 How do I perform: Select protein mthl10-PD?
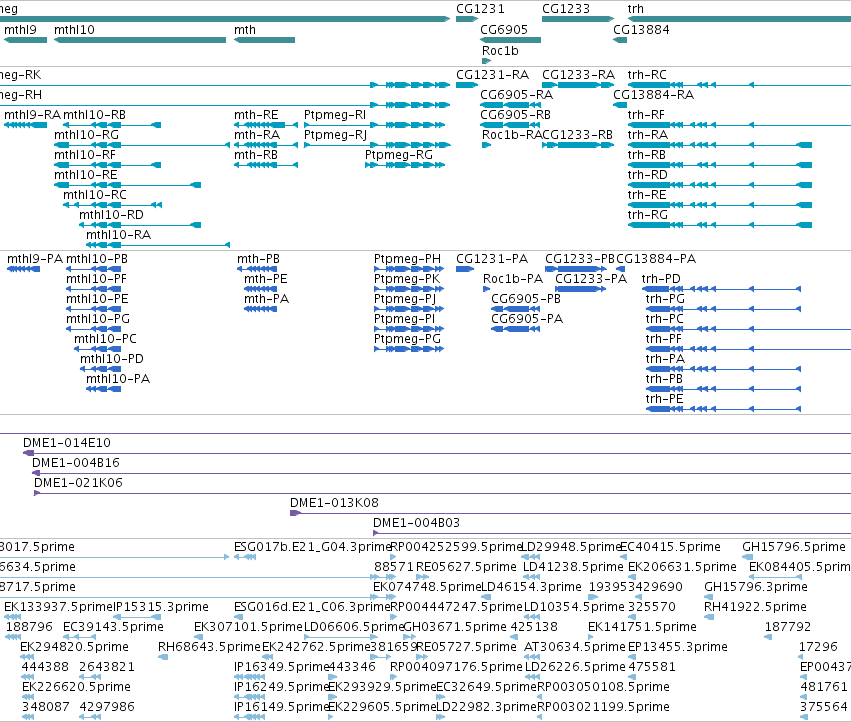pyautogui.click(x=112, y=359)
